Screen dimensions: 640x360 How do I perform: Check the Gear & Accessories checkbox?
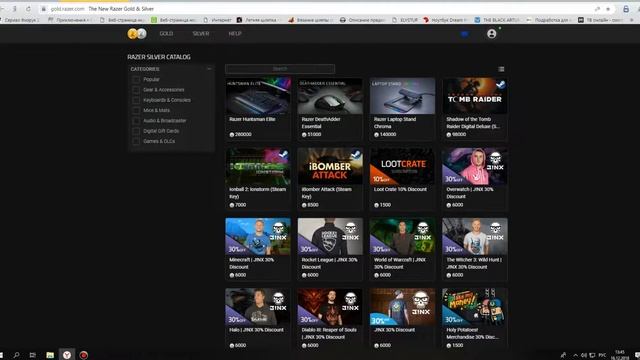point(136,90)
